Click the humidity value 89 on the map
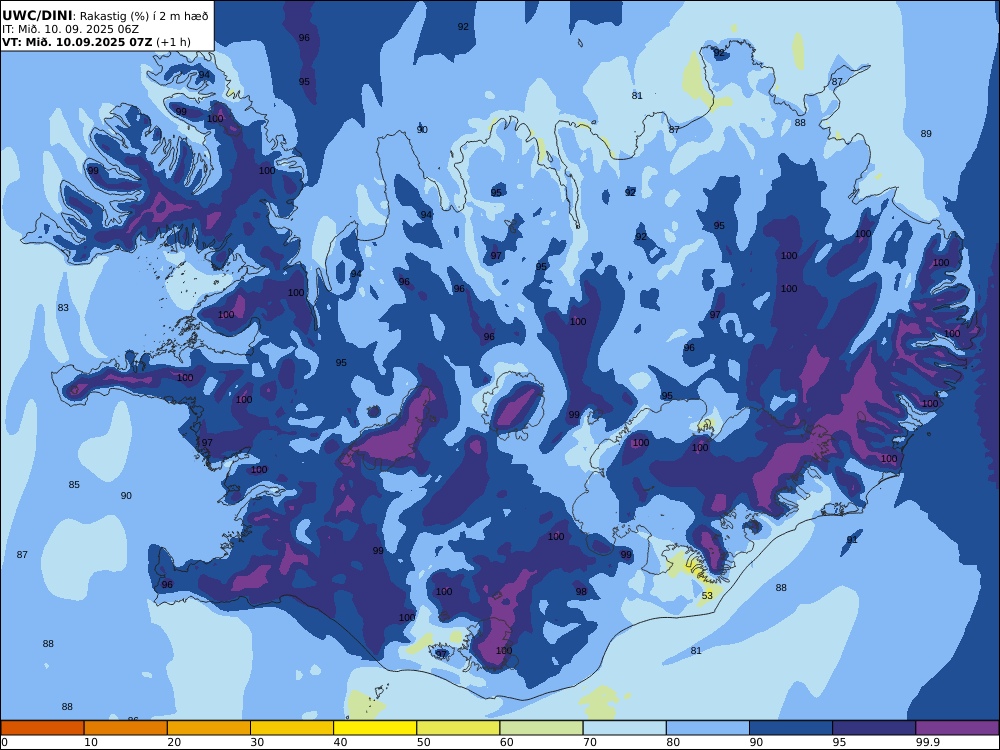 [x=926, y=133]
